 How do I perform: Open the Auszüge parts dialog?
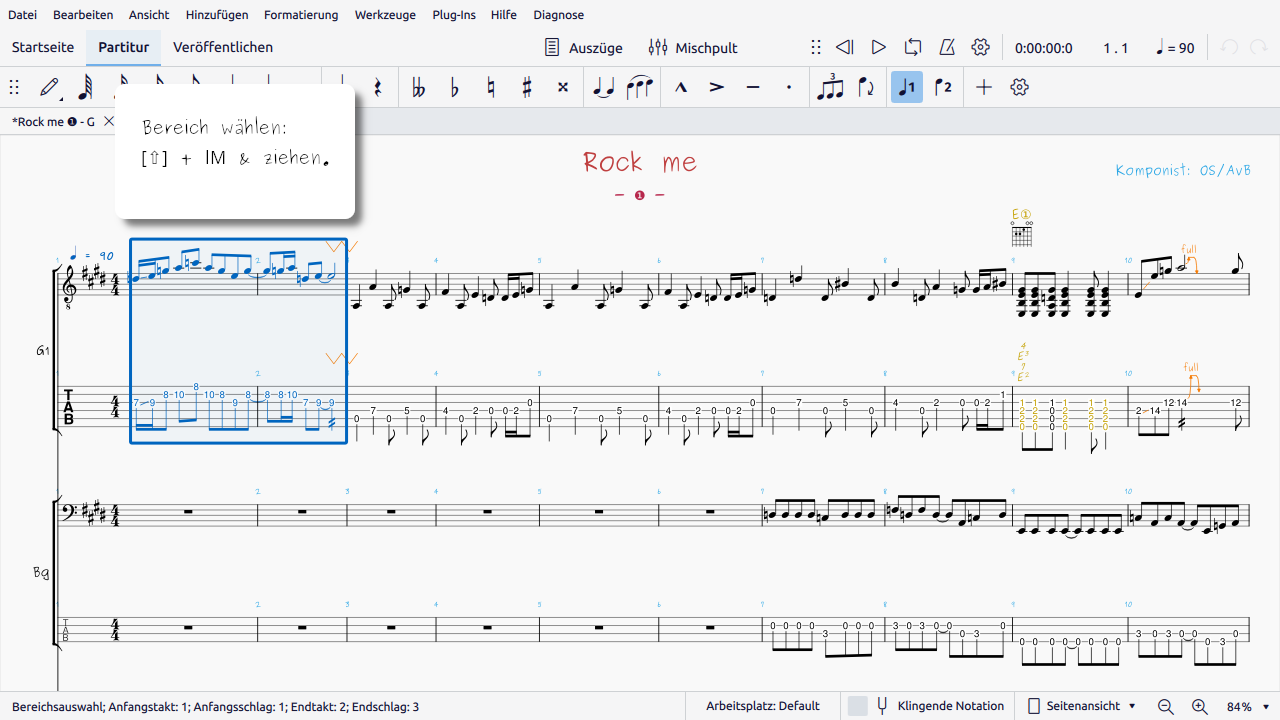point(584,47)
